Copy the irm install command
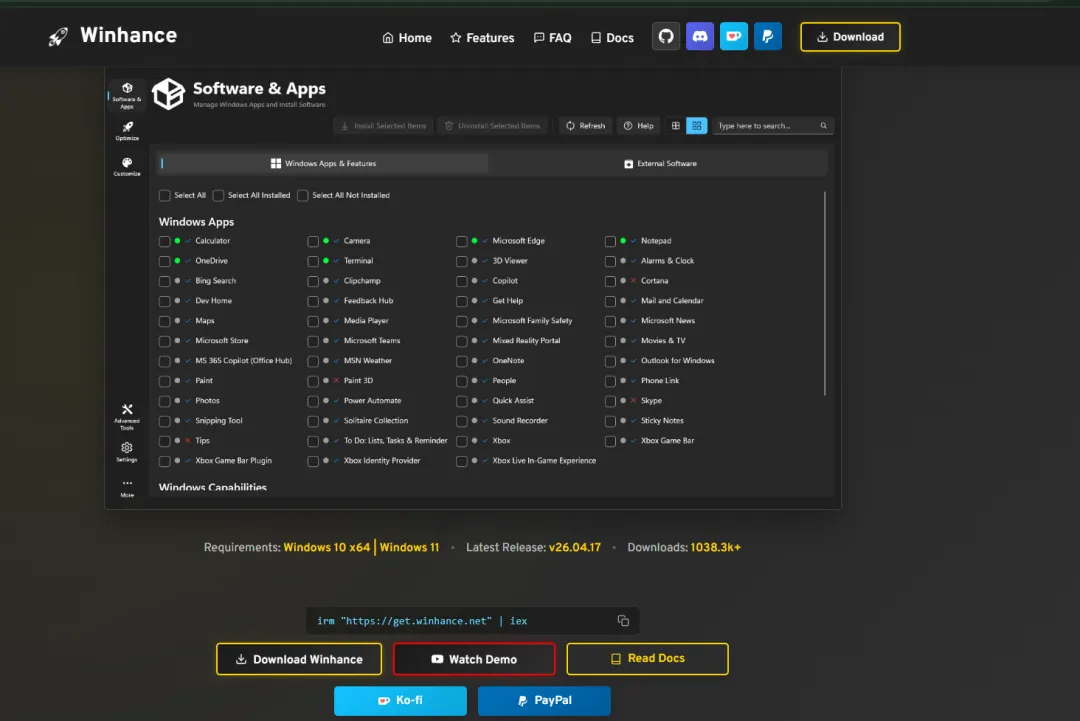The width and height of the screenshot is (1080, 721). [x=623, y=620]
